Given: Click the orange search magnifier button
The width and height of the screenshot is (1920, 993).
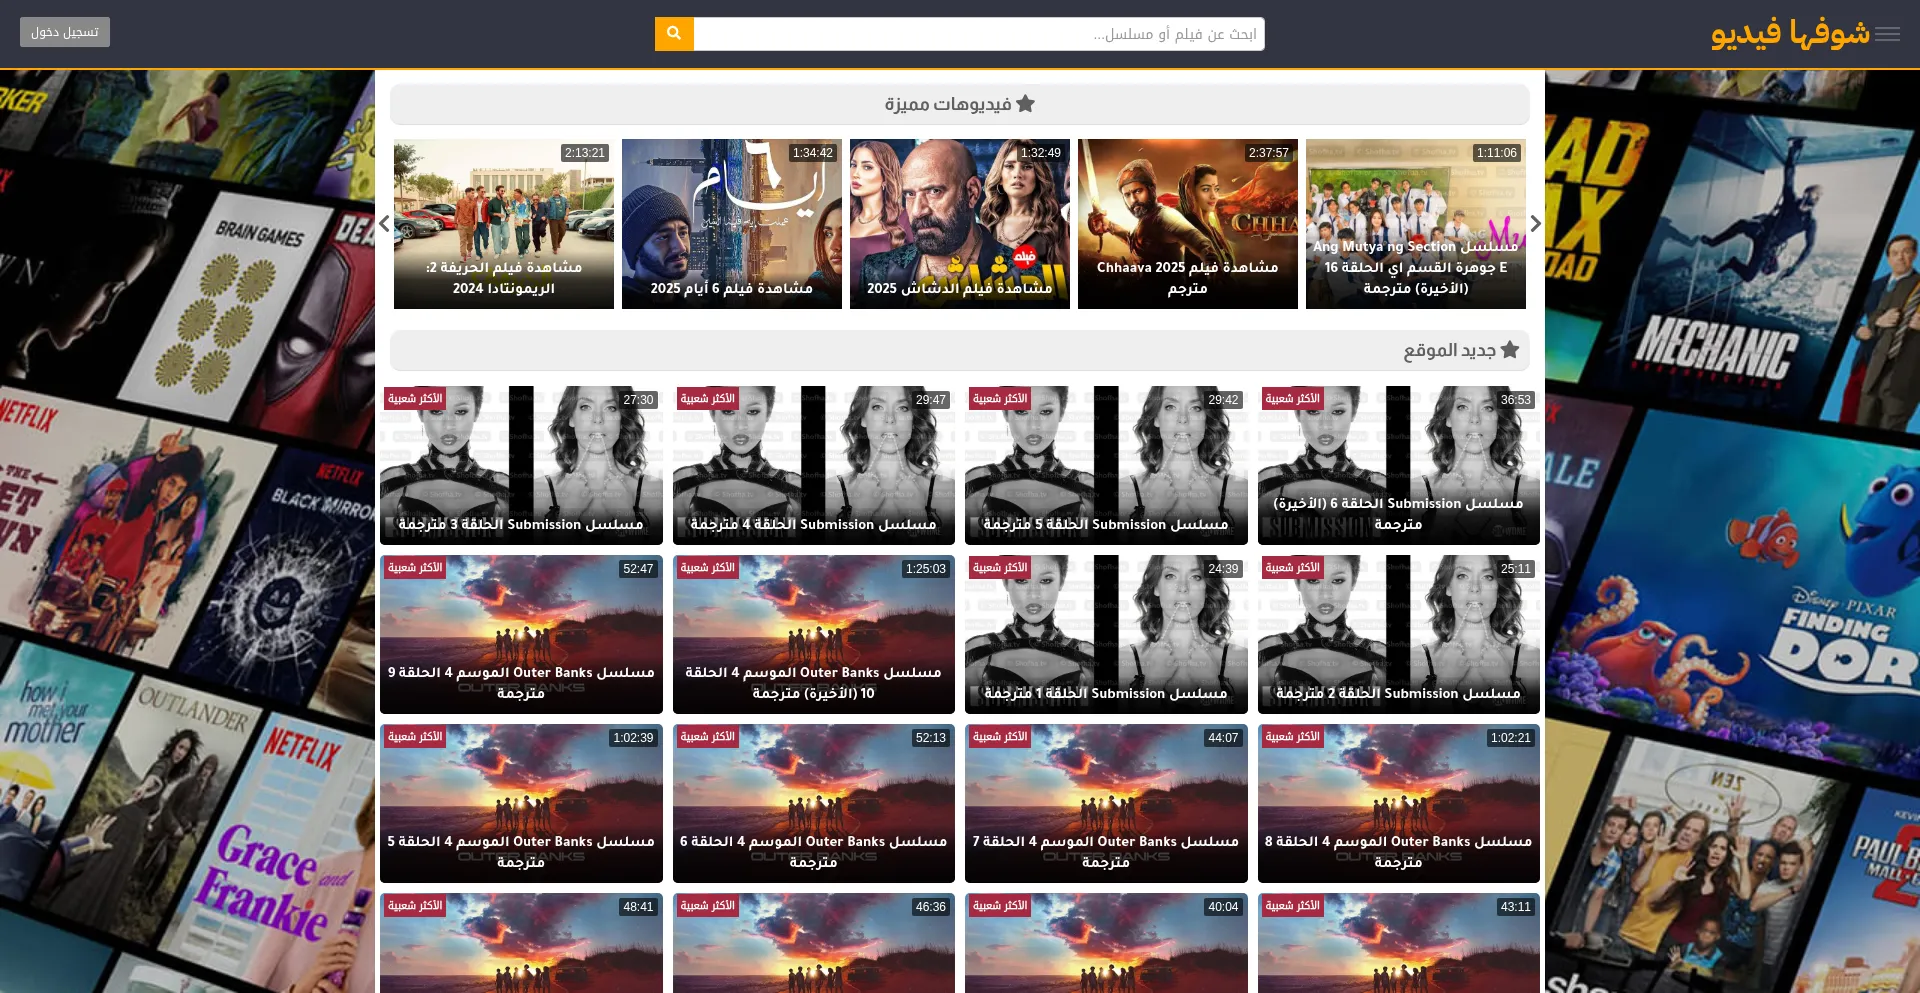Looking at the screenshot, I should click(x=674, y=34).
